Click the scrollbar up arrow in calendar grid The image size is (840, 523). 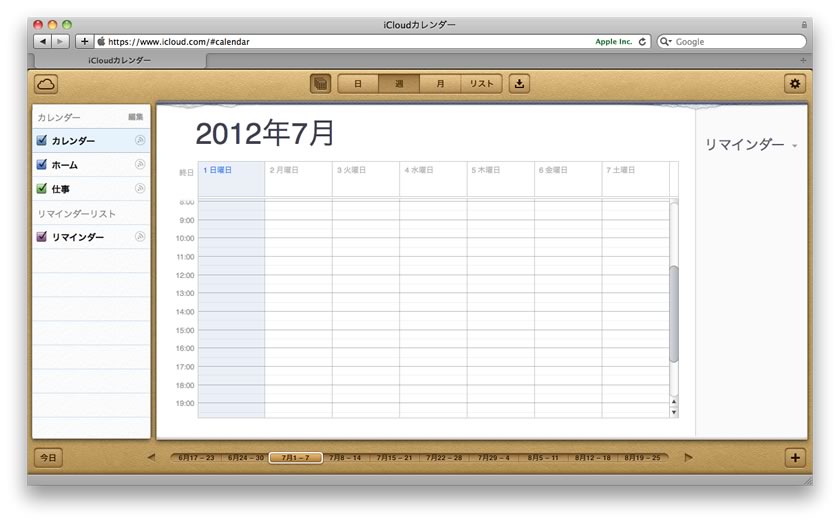[674, 401]
